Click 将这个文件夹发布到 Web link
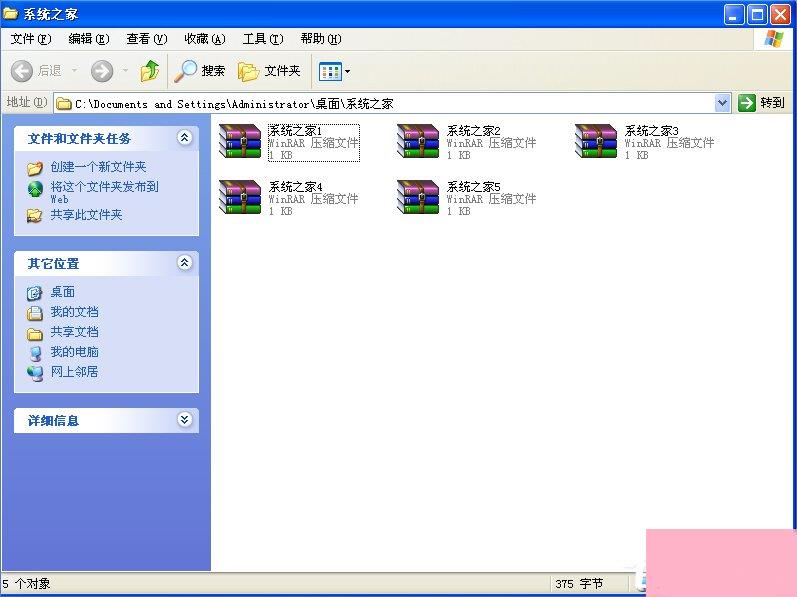This screenshot has width=797, height=597. point(104,192)
